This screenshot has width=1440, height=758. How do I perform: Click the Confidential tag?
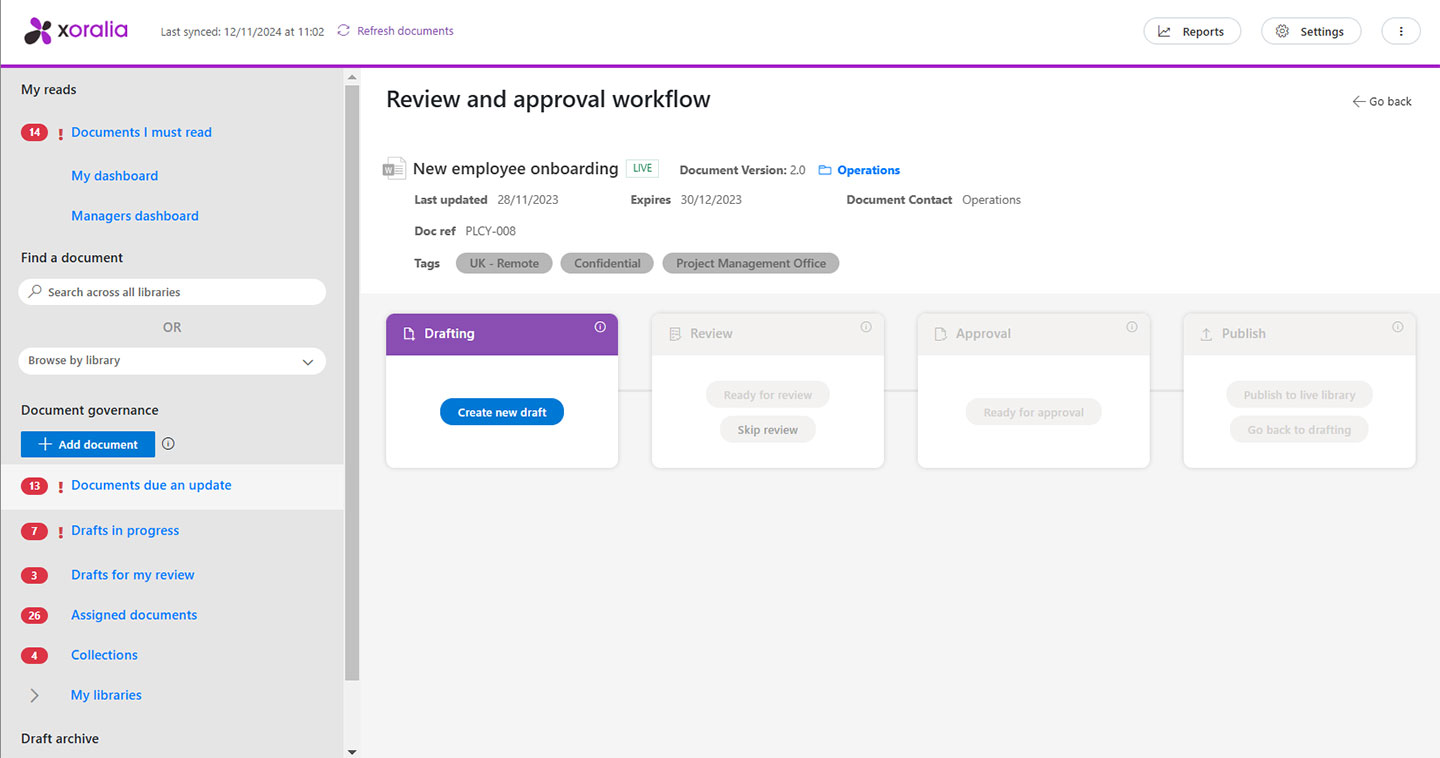click(x=607, y=263)
